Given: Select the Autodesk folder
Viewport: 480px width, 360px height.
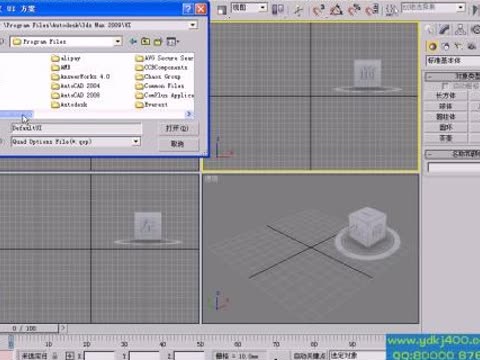Looking at the screenshot, I should [x=69, y=105].
